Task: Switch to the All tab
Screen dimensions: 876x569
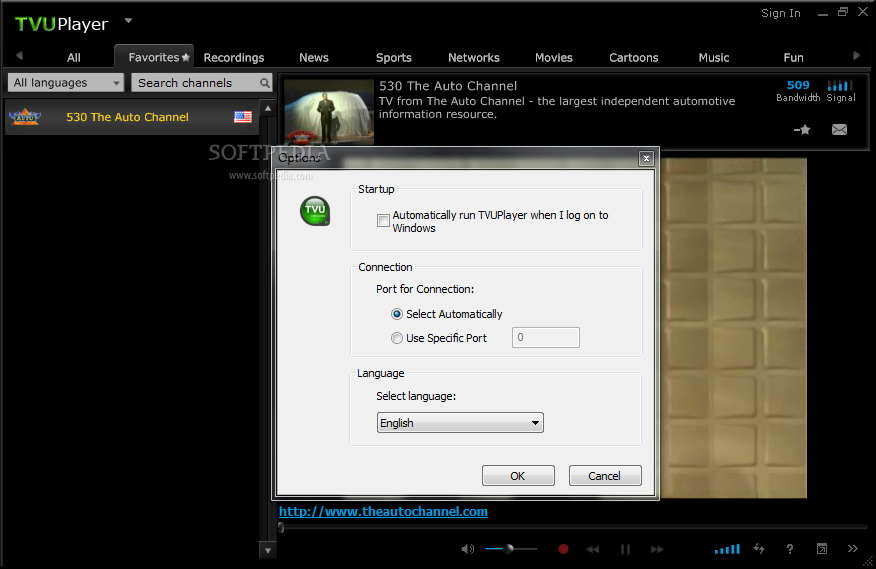Action: pos(74,58)
